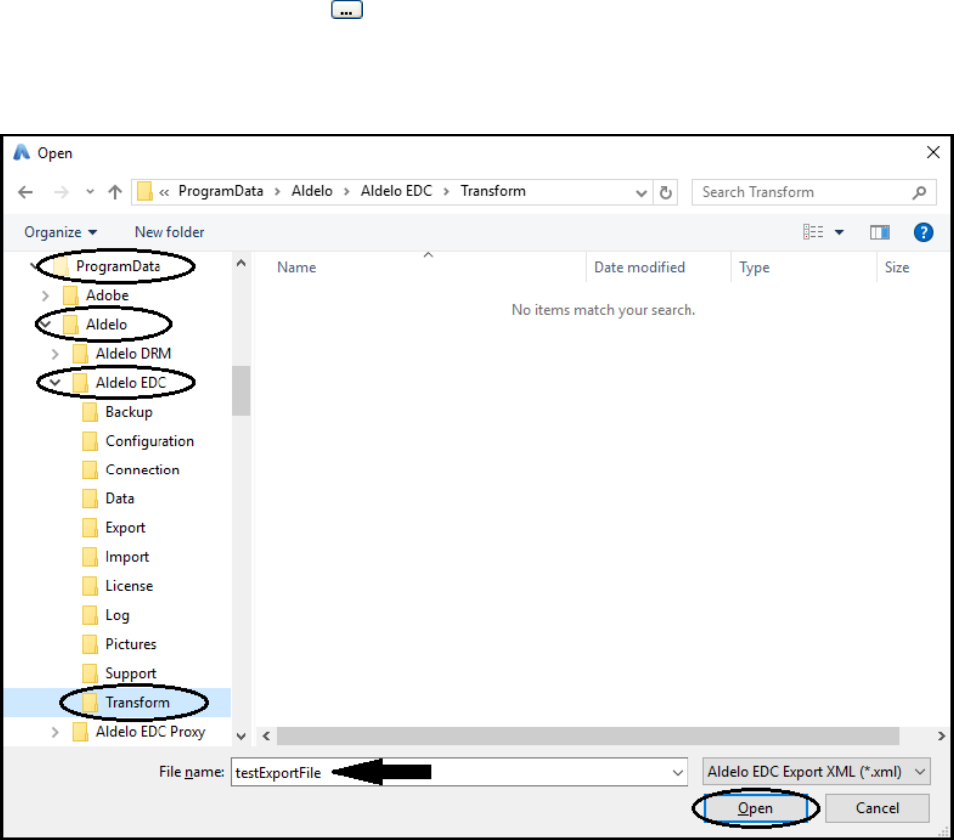Click tree scrollbar up arrow

click(x=241, y=263)
